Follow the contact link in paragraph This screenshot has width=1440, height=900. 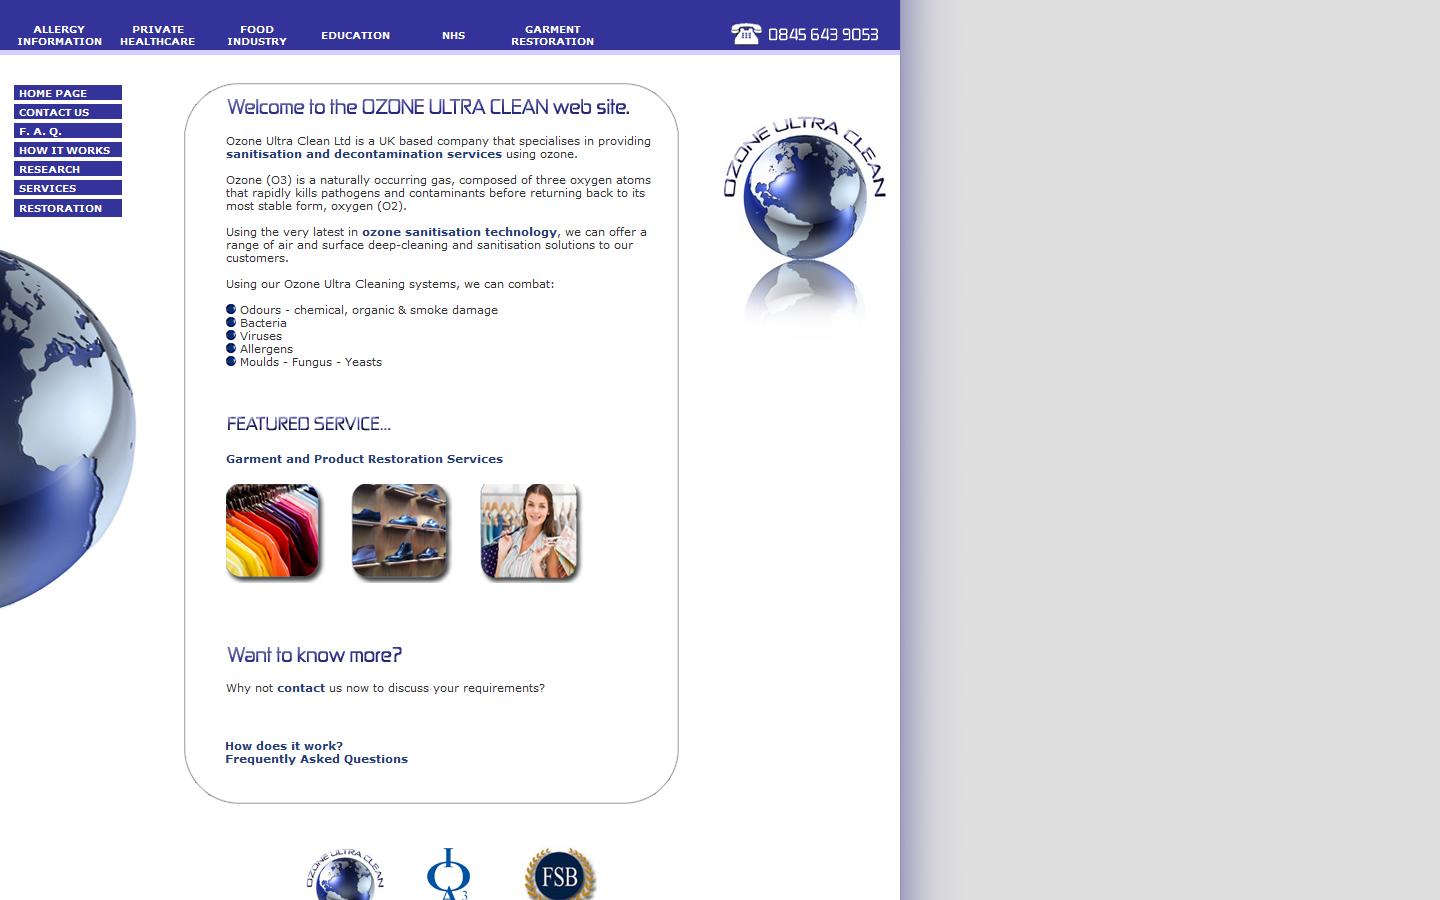[301, 688]
